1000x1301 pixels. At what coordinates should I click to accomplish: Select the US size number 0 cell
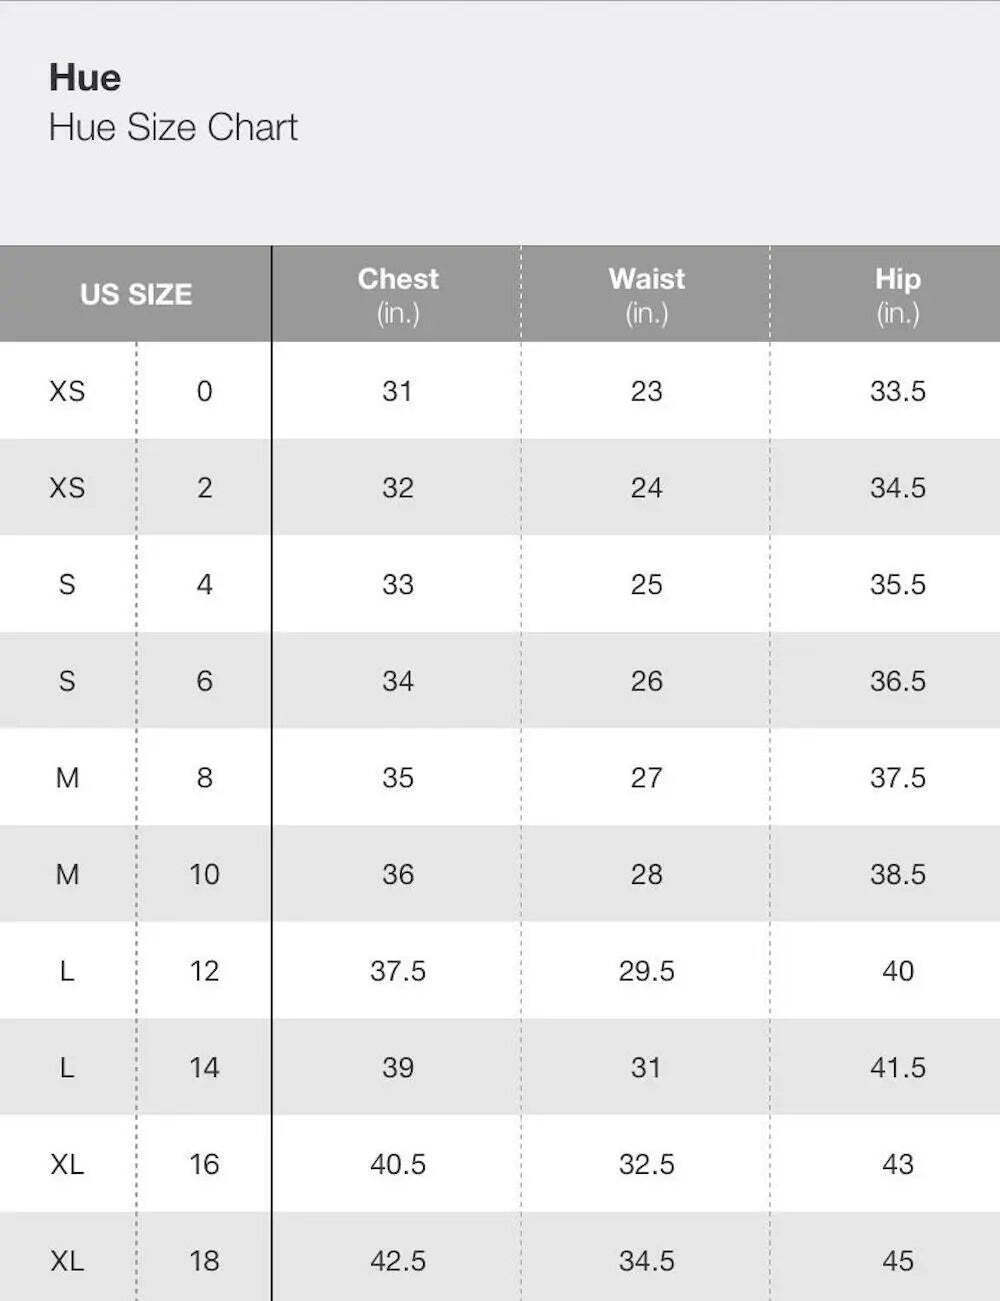pos(204,391)
